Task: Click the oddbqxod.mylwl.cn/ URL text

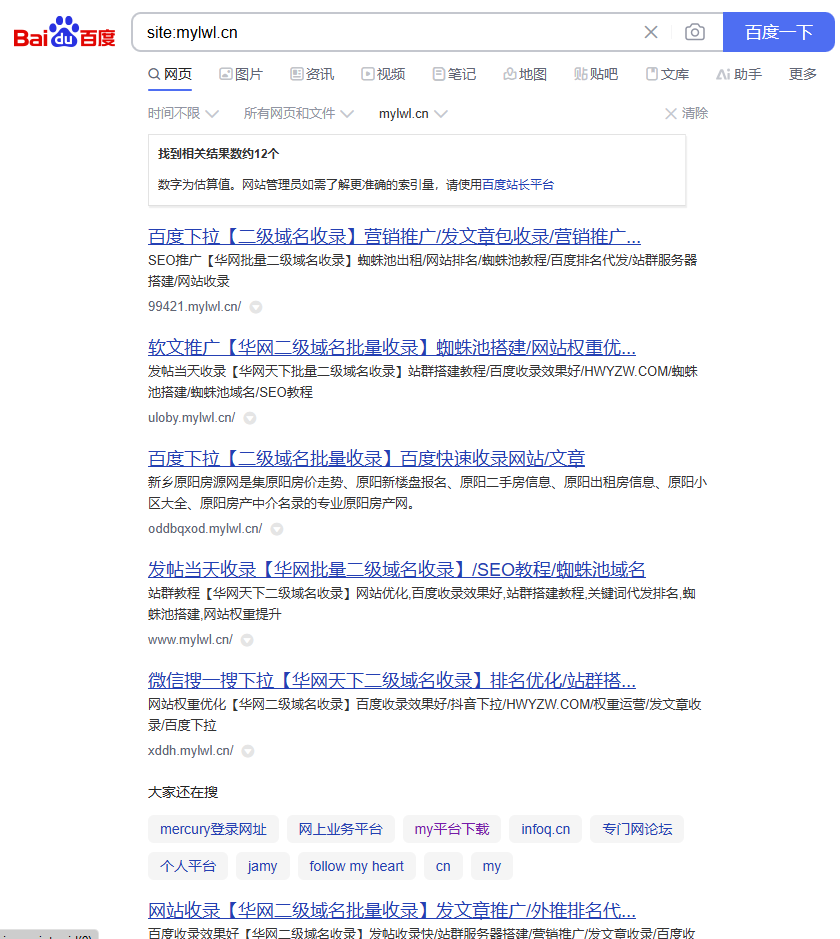Action: click(205, 528)
